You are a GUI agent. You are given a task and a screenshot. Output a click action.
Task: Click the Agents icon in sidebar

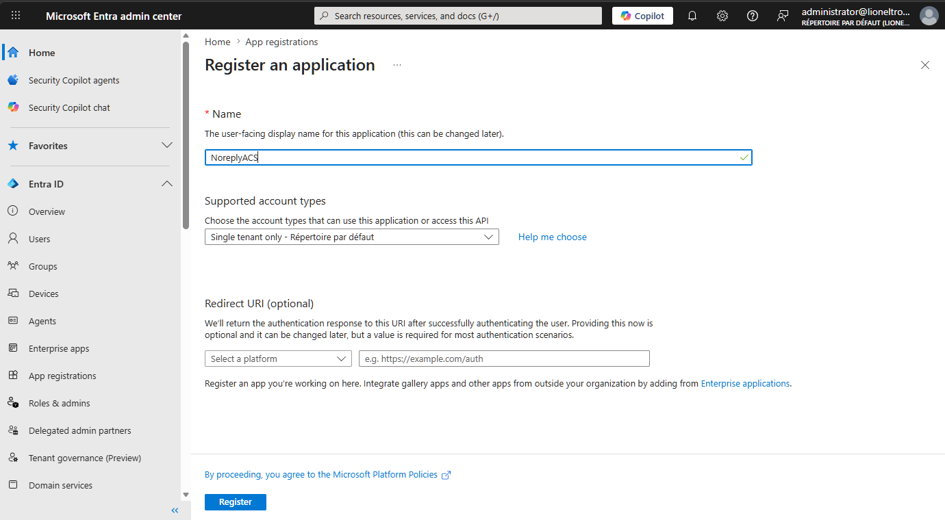pos(13,321)
